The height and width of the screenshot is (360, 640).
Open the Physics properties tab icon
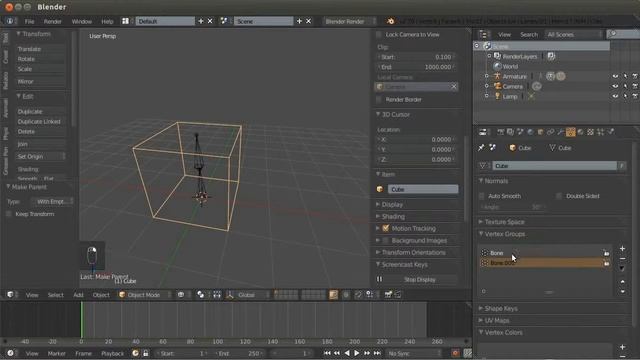pyautogui.click(x=611, y=132)
